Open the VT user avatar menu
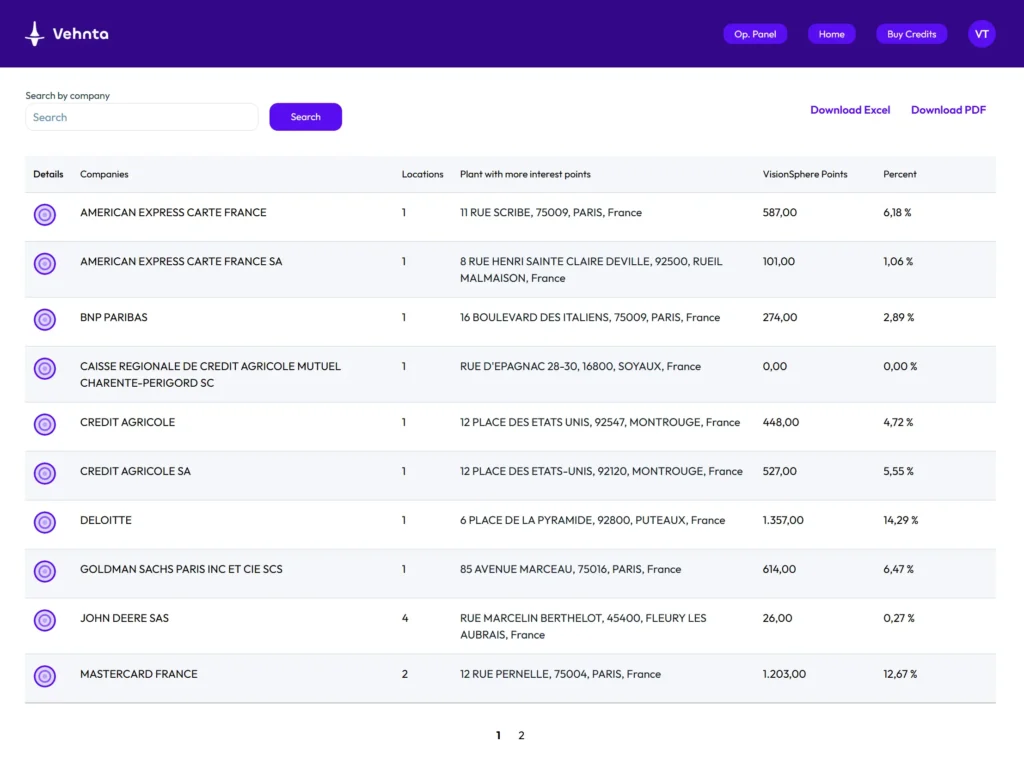Screen dimensions: 1024x760 [982, 34]
